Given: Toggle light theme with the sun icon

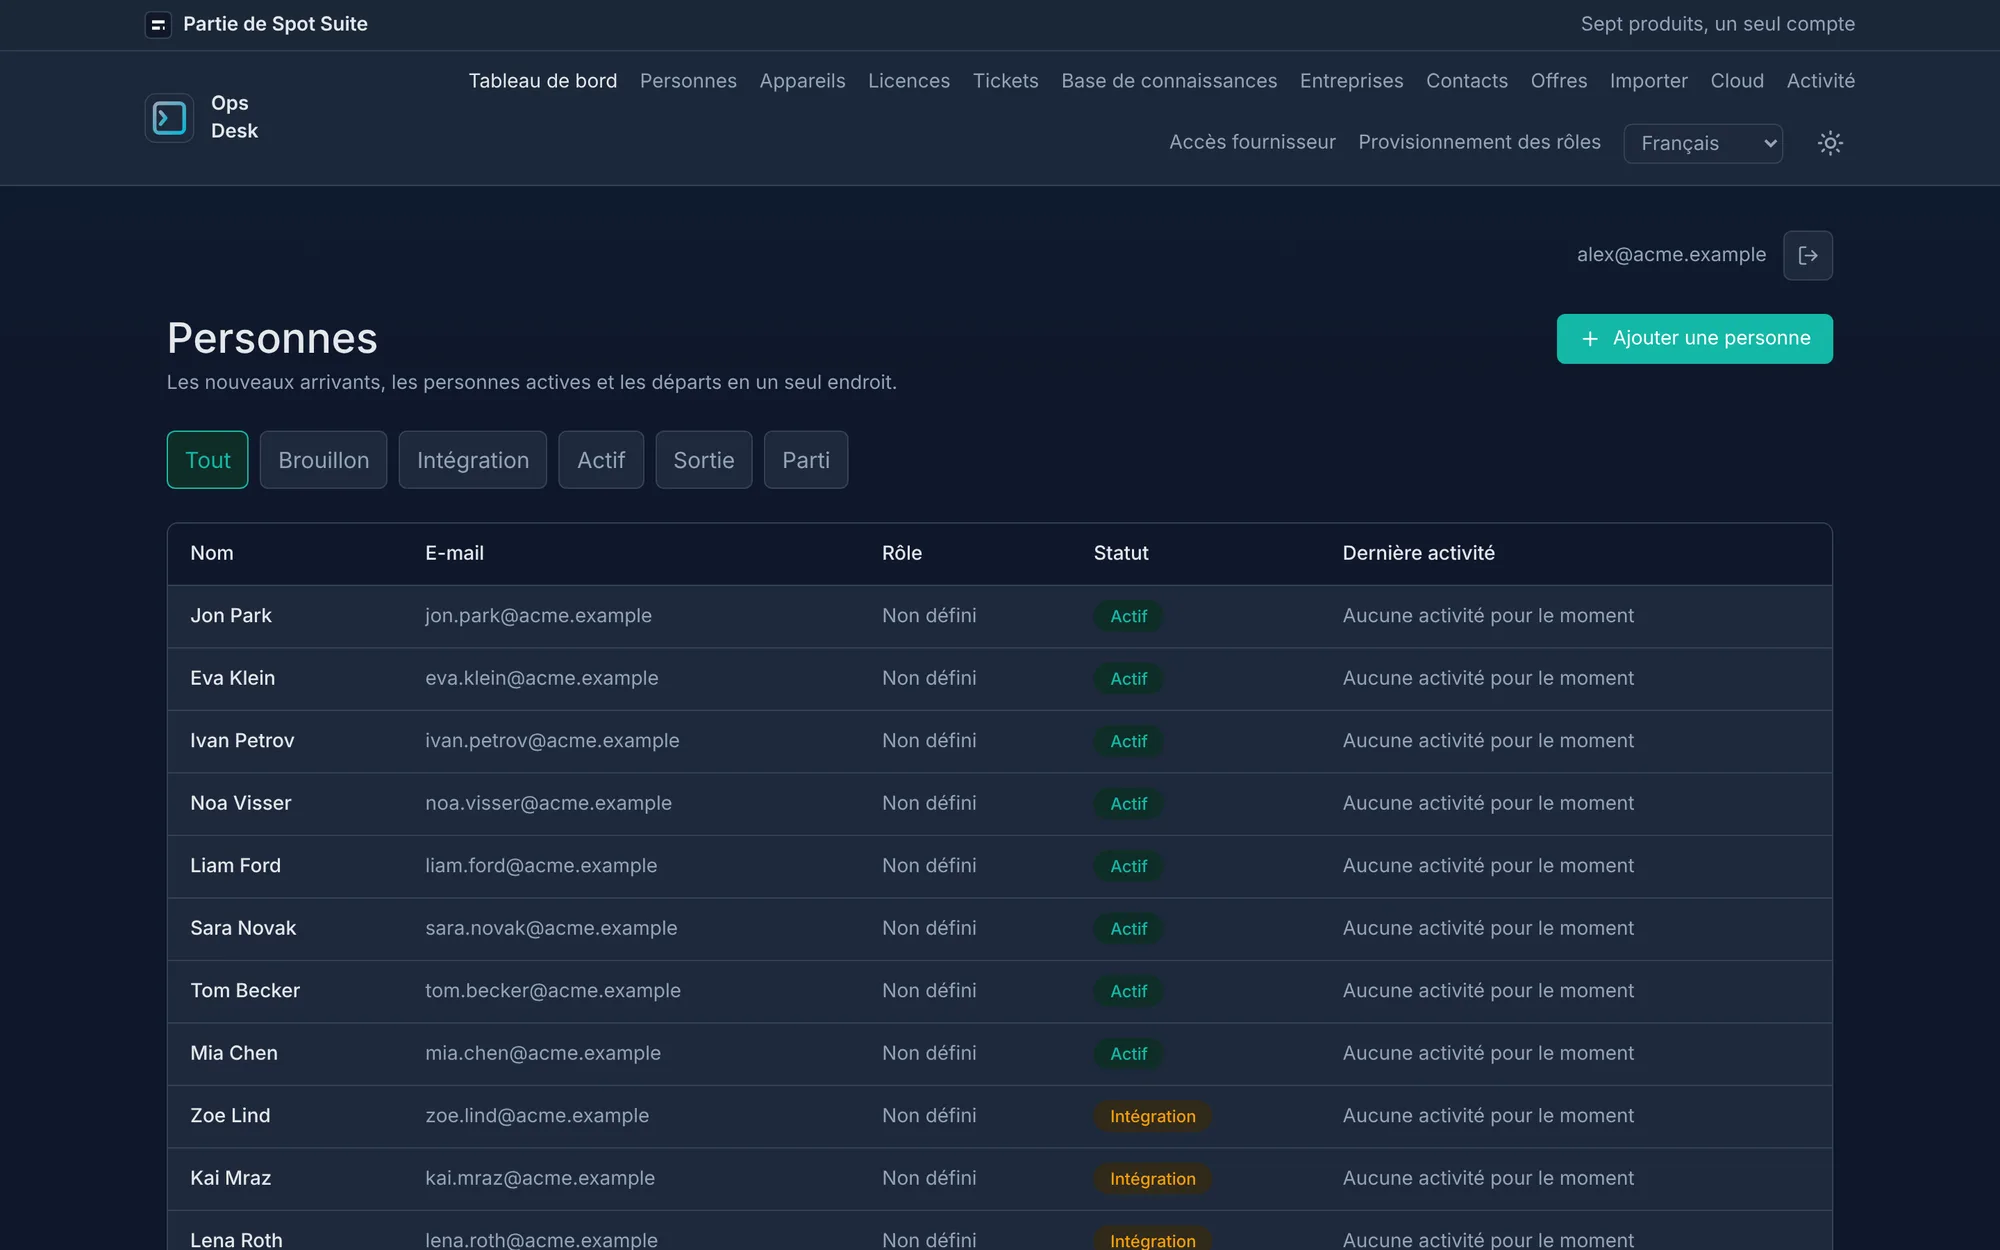Looking at the screenshot, I should [x=1830, y=143].
